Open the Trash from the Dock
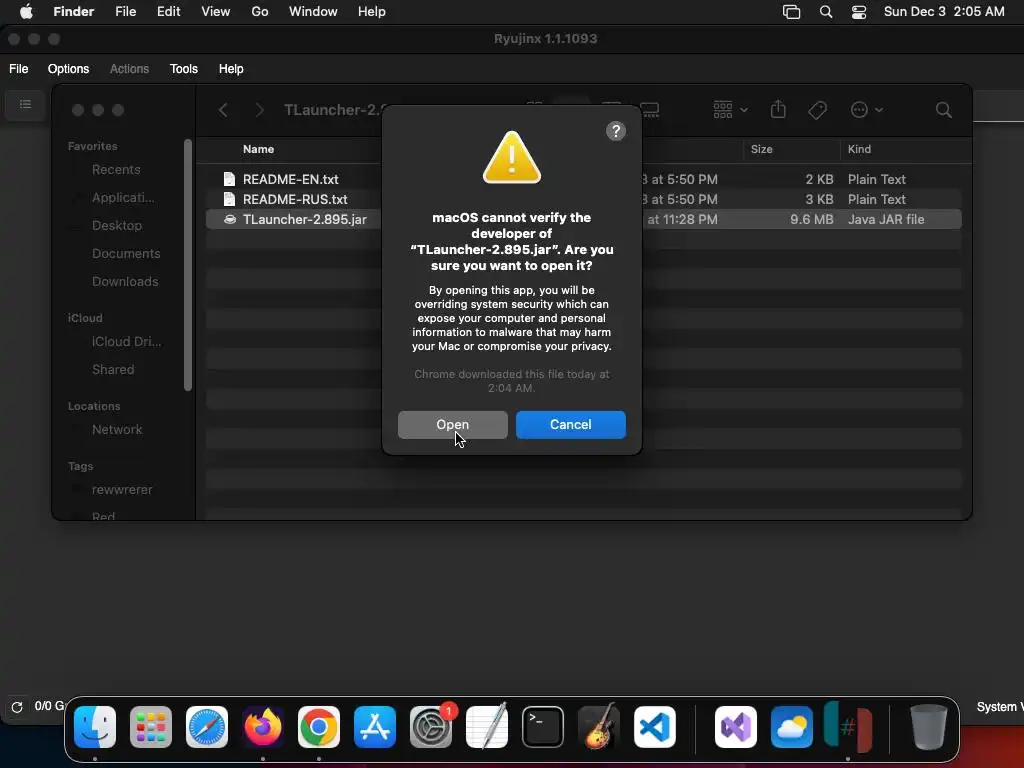The image size is (1024, 768). 928,727
